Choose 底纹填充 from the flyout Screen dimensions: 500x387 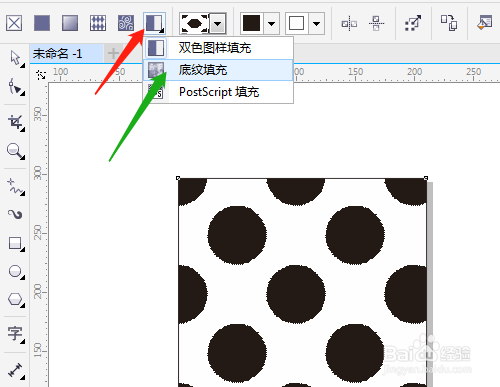218,70
